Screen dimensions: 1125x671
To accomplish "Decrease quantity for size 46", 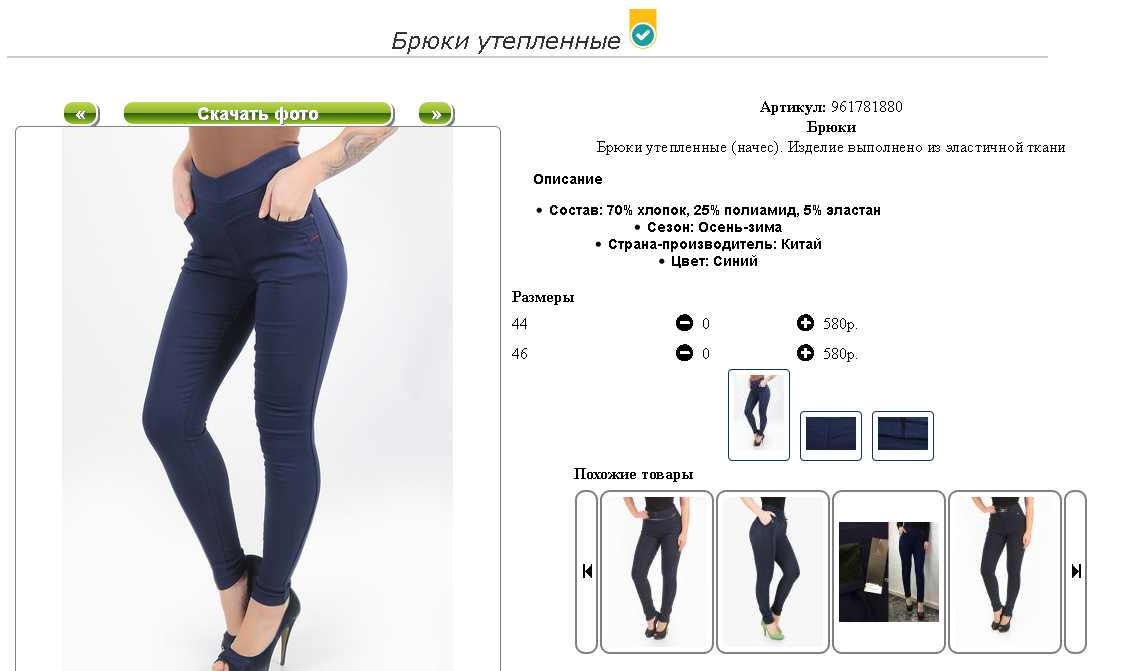I will point(684,353).
